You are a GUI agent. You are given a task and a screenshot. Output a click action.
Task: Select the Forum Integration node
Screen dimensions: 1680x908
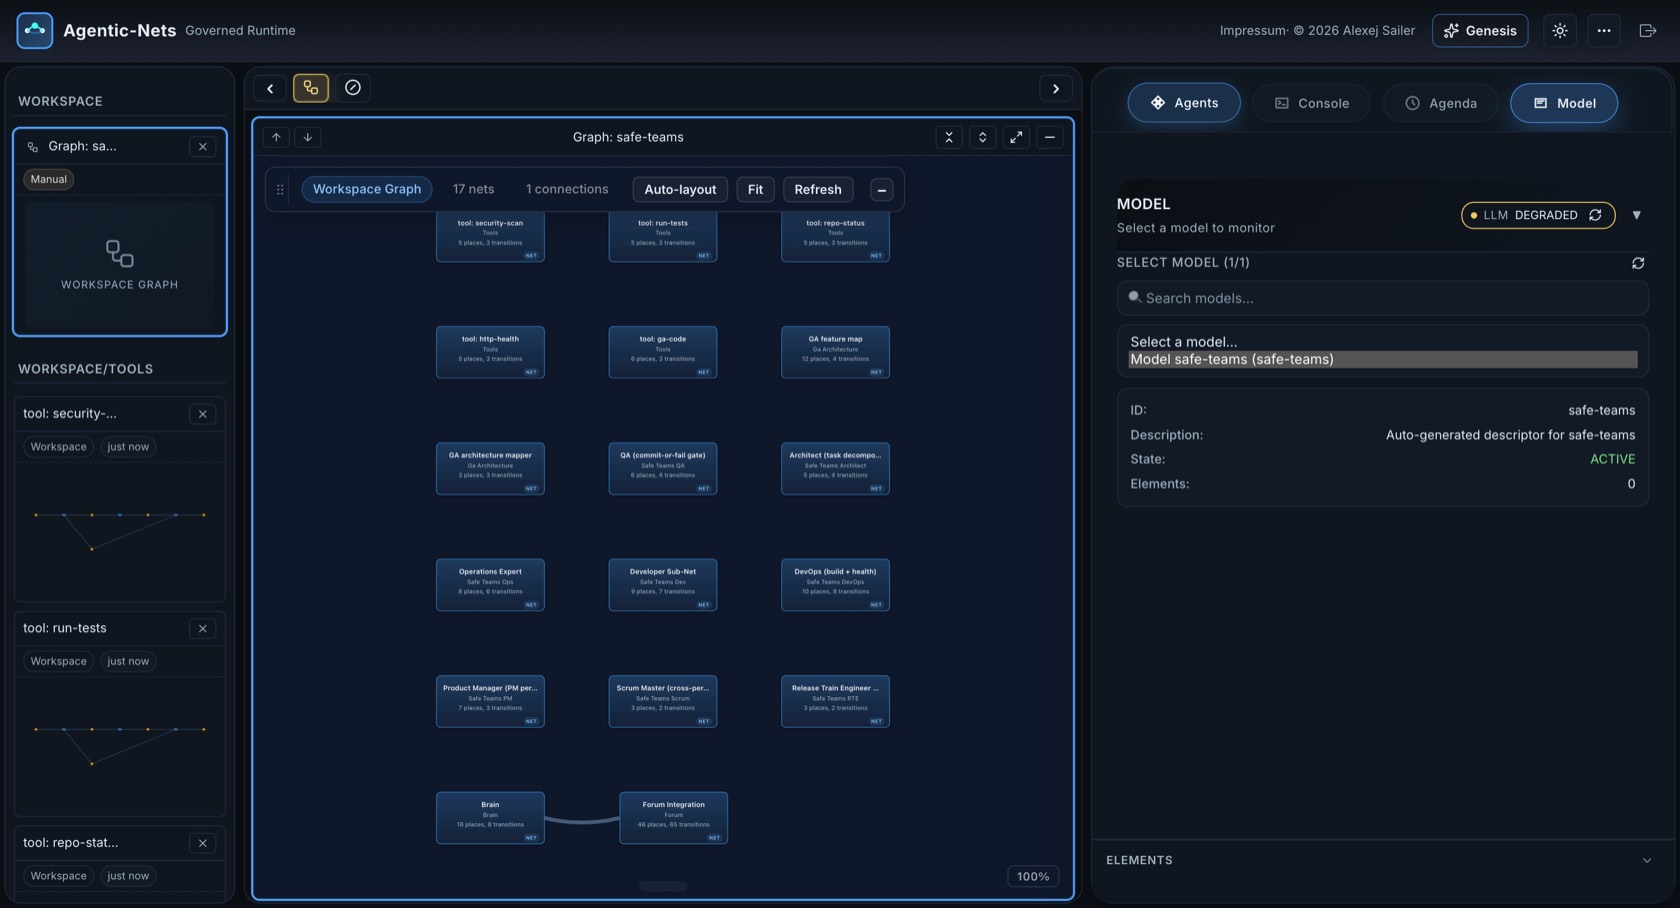(673, 818)
